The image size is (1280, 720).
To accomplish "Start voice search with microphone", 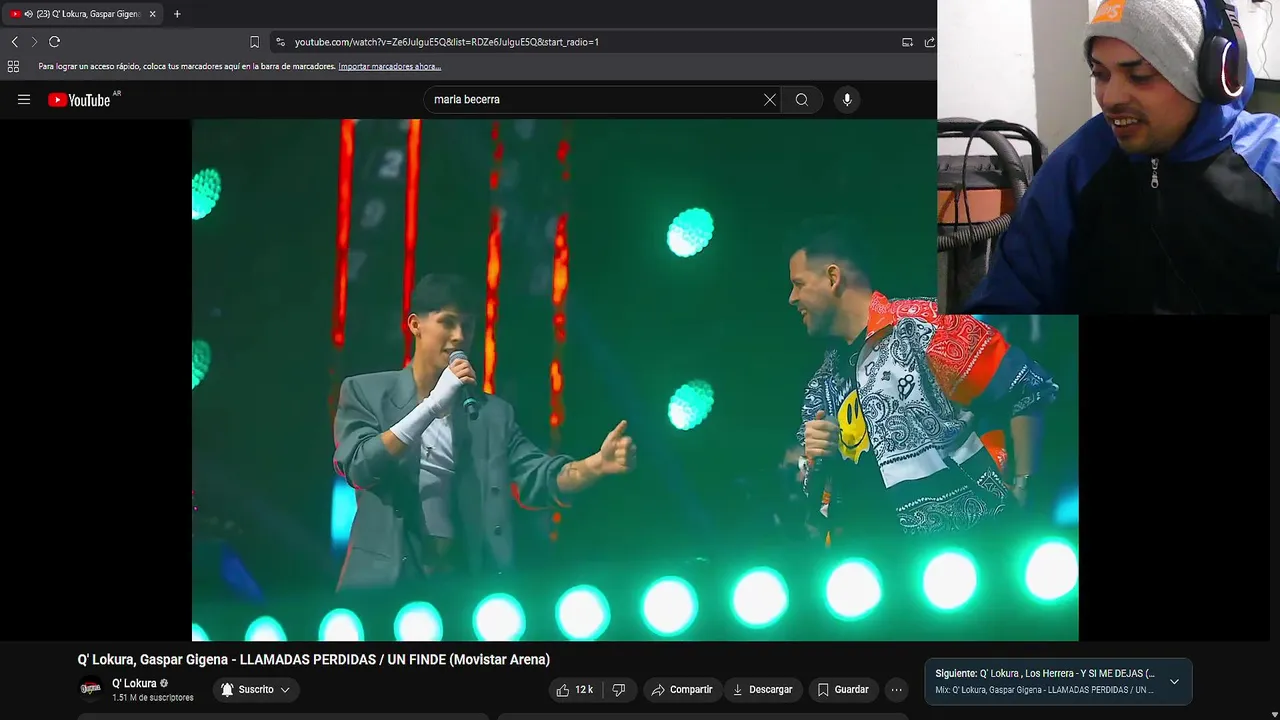I will (847, 99).
